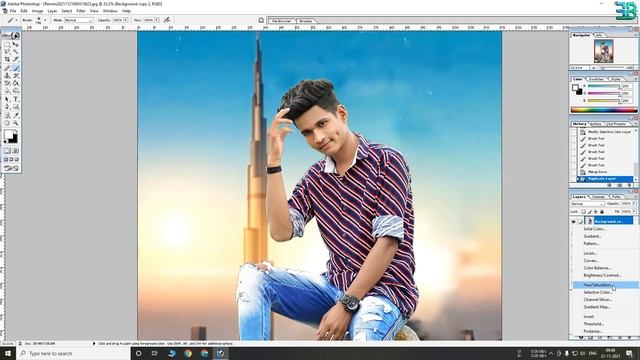Select the Eyedropper tool
This screenshot has width=640, height=360.
coord(16,115)
